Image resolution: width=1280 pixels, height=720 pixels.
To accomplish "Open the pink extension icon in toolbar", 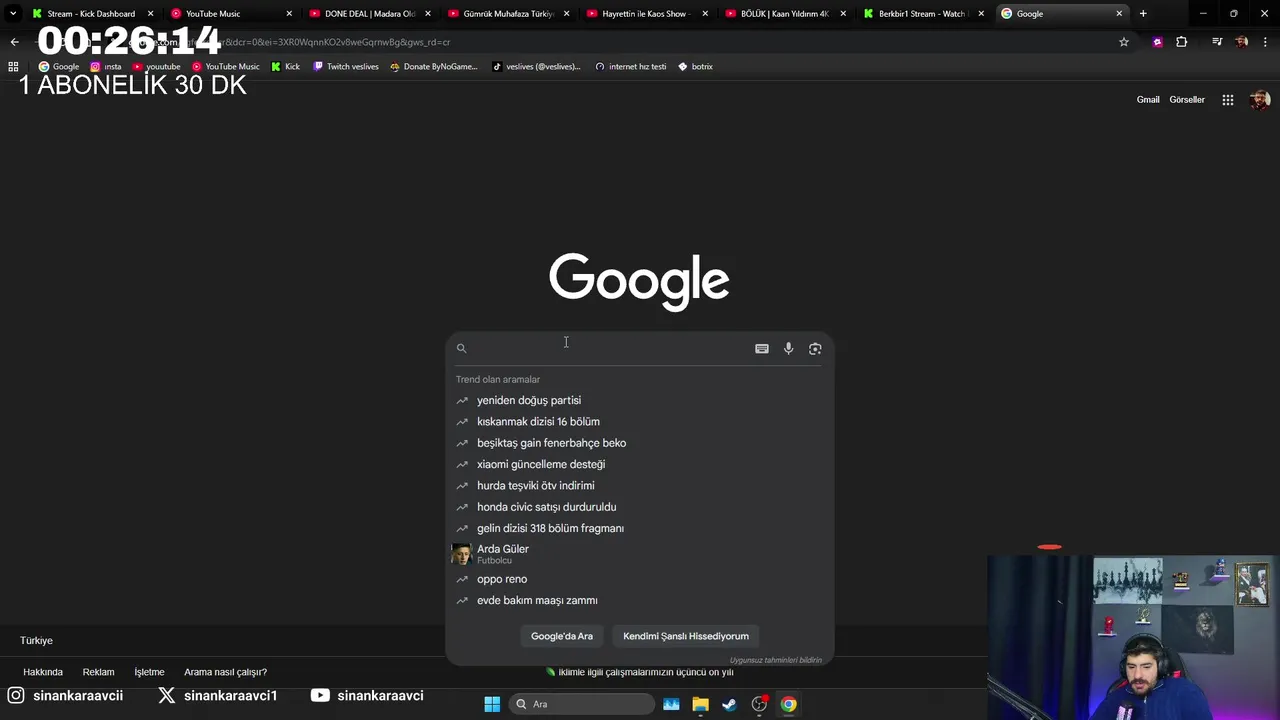I will click(x=1158, y=42).
